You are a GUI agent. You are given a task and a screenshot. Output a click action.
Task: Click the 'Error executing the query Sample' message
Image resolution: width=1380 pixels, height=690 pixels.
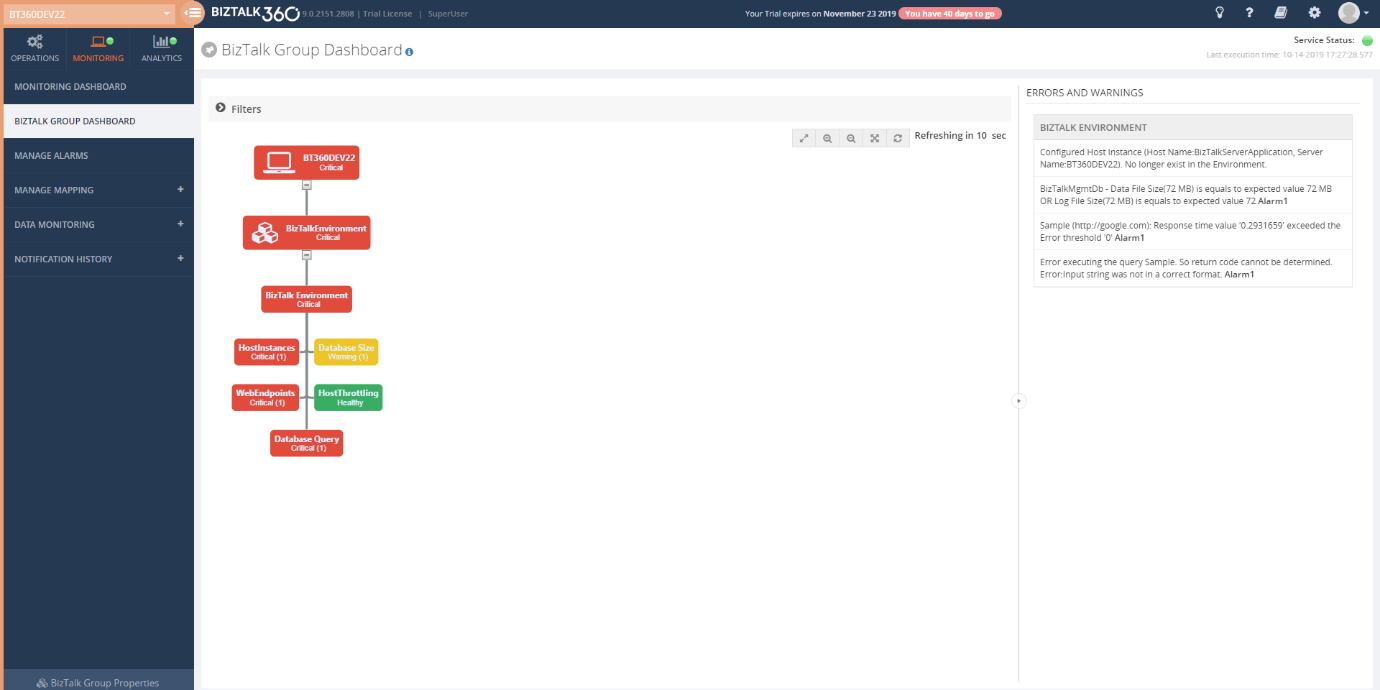(x=1193, y=268)
